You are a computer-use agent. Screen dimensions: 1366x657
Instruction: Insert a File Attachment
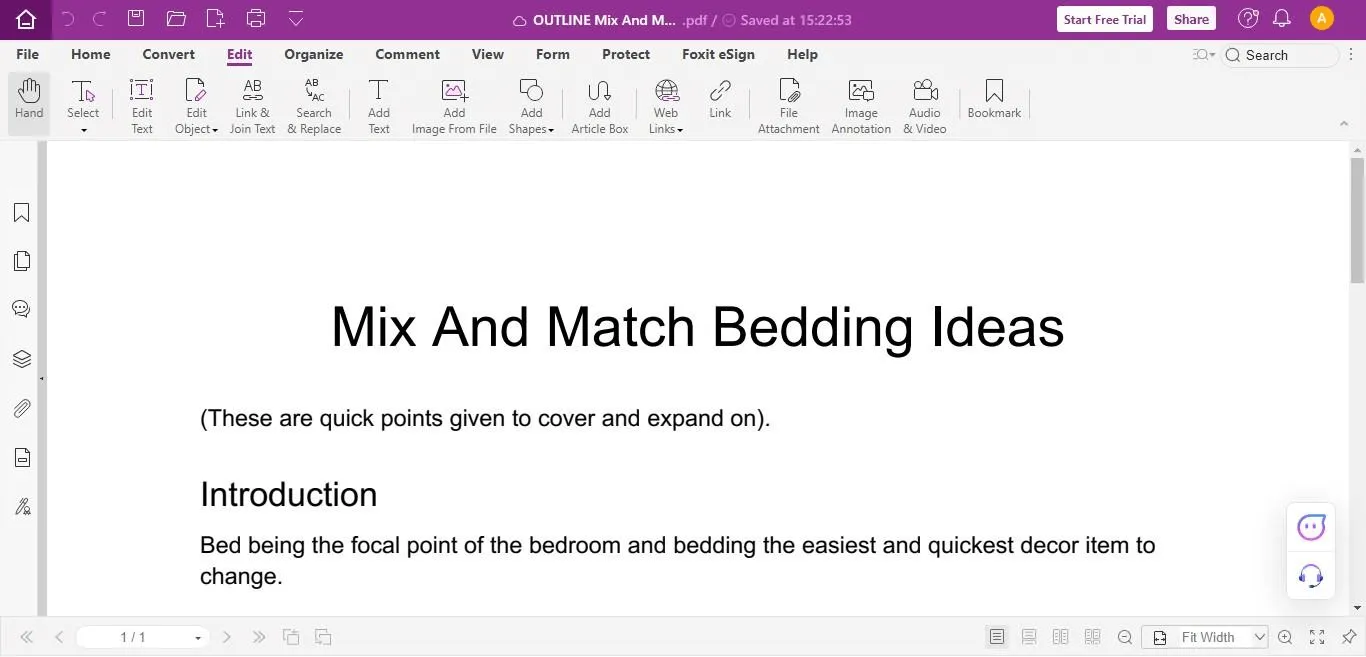click(788, 106)
